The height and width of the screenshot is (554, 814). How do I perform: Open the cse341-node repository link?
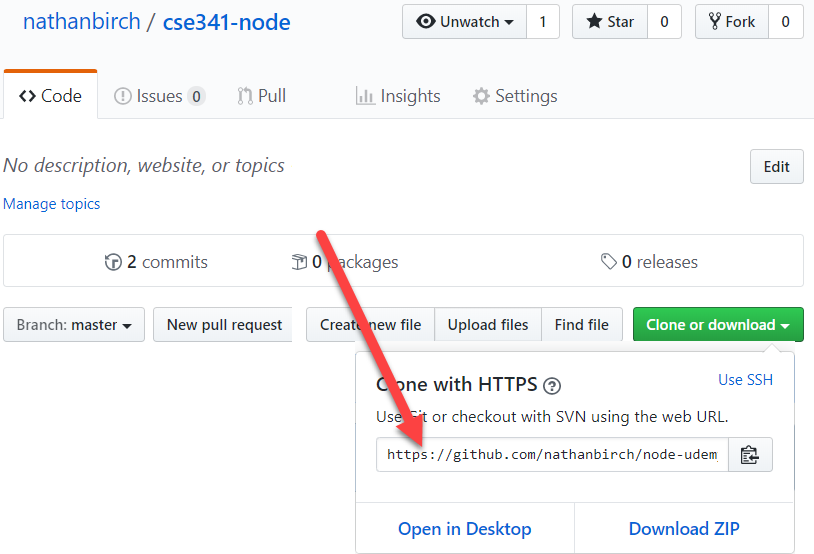click(226, 22)
